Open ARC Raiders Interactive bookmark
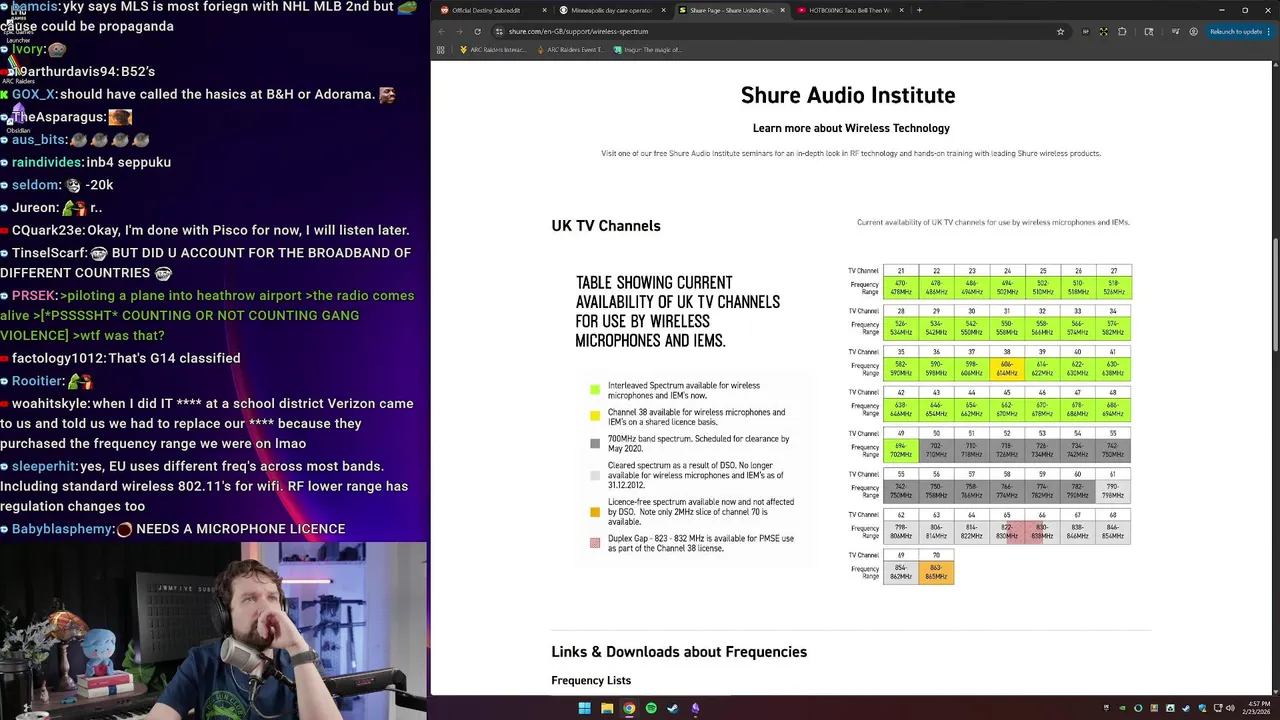Viewport: 1280px width, 720px height. click(x=492, y=49)
